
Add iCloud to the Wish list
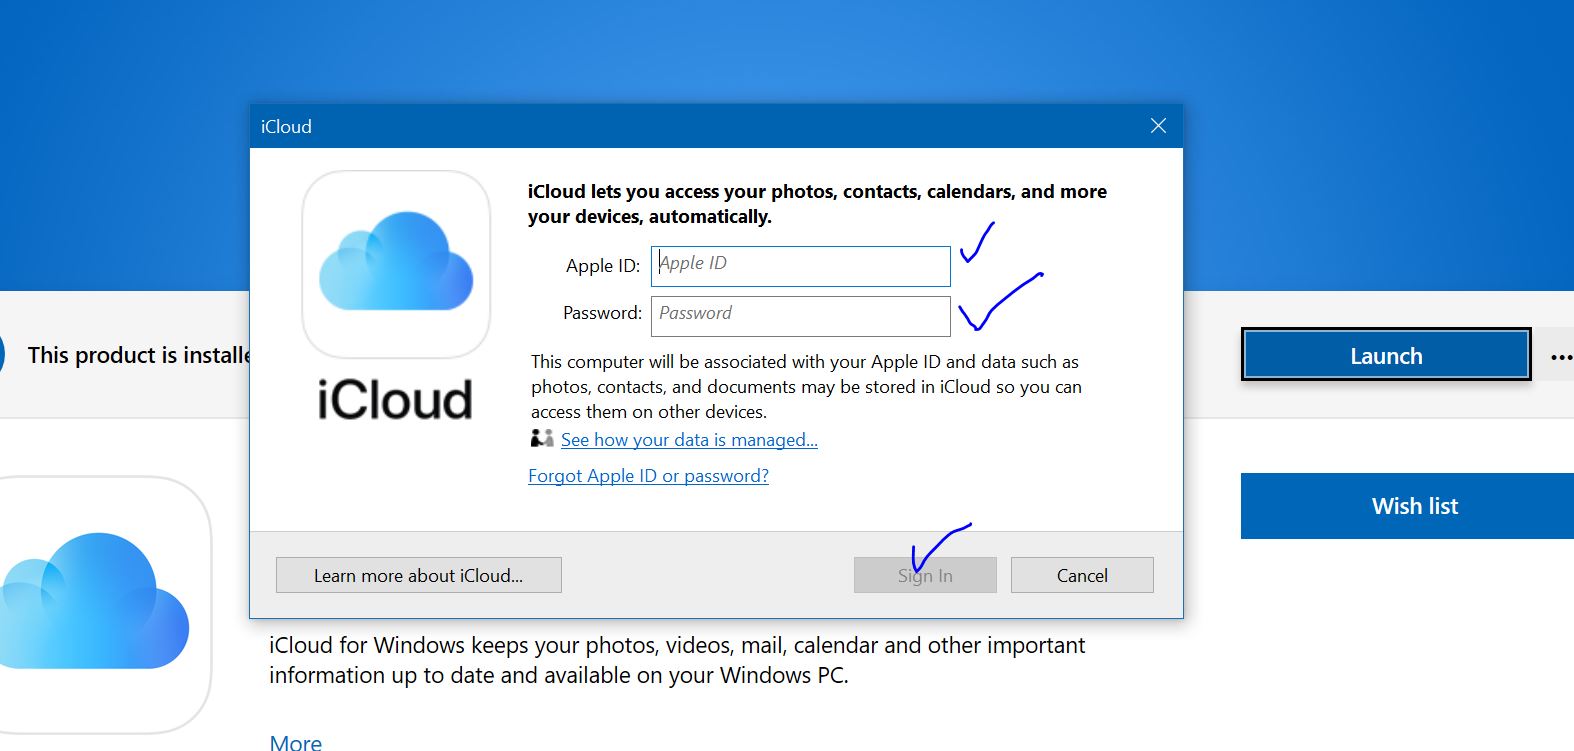click(x=1407, y=506)
